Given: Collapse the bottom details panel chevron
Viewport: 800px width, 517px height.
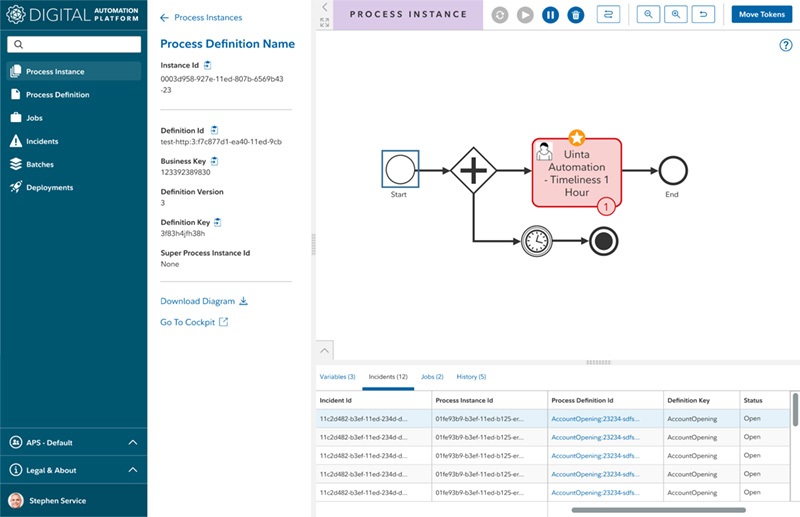Looking at the screenshot, I should [x=325, y=351].
